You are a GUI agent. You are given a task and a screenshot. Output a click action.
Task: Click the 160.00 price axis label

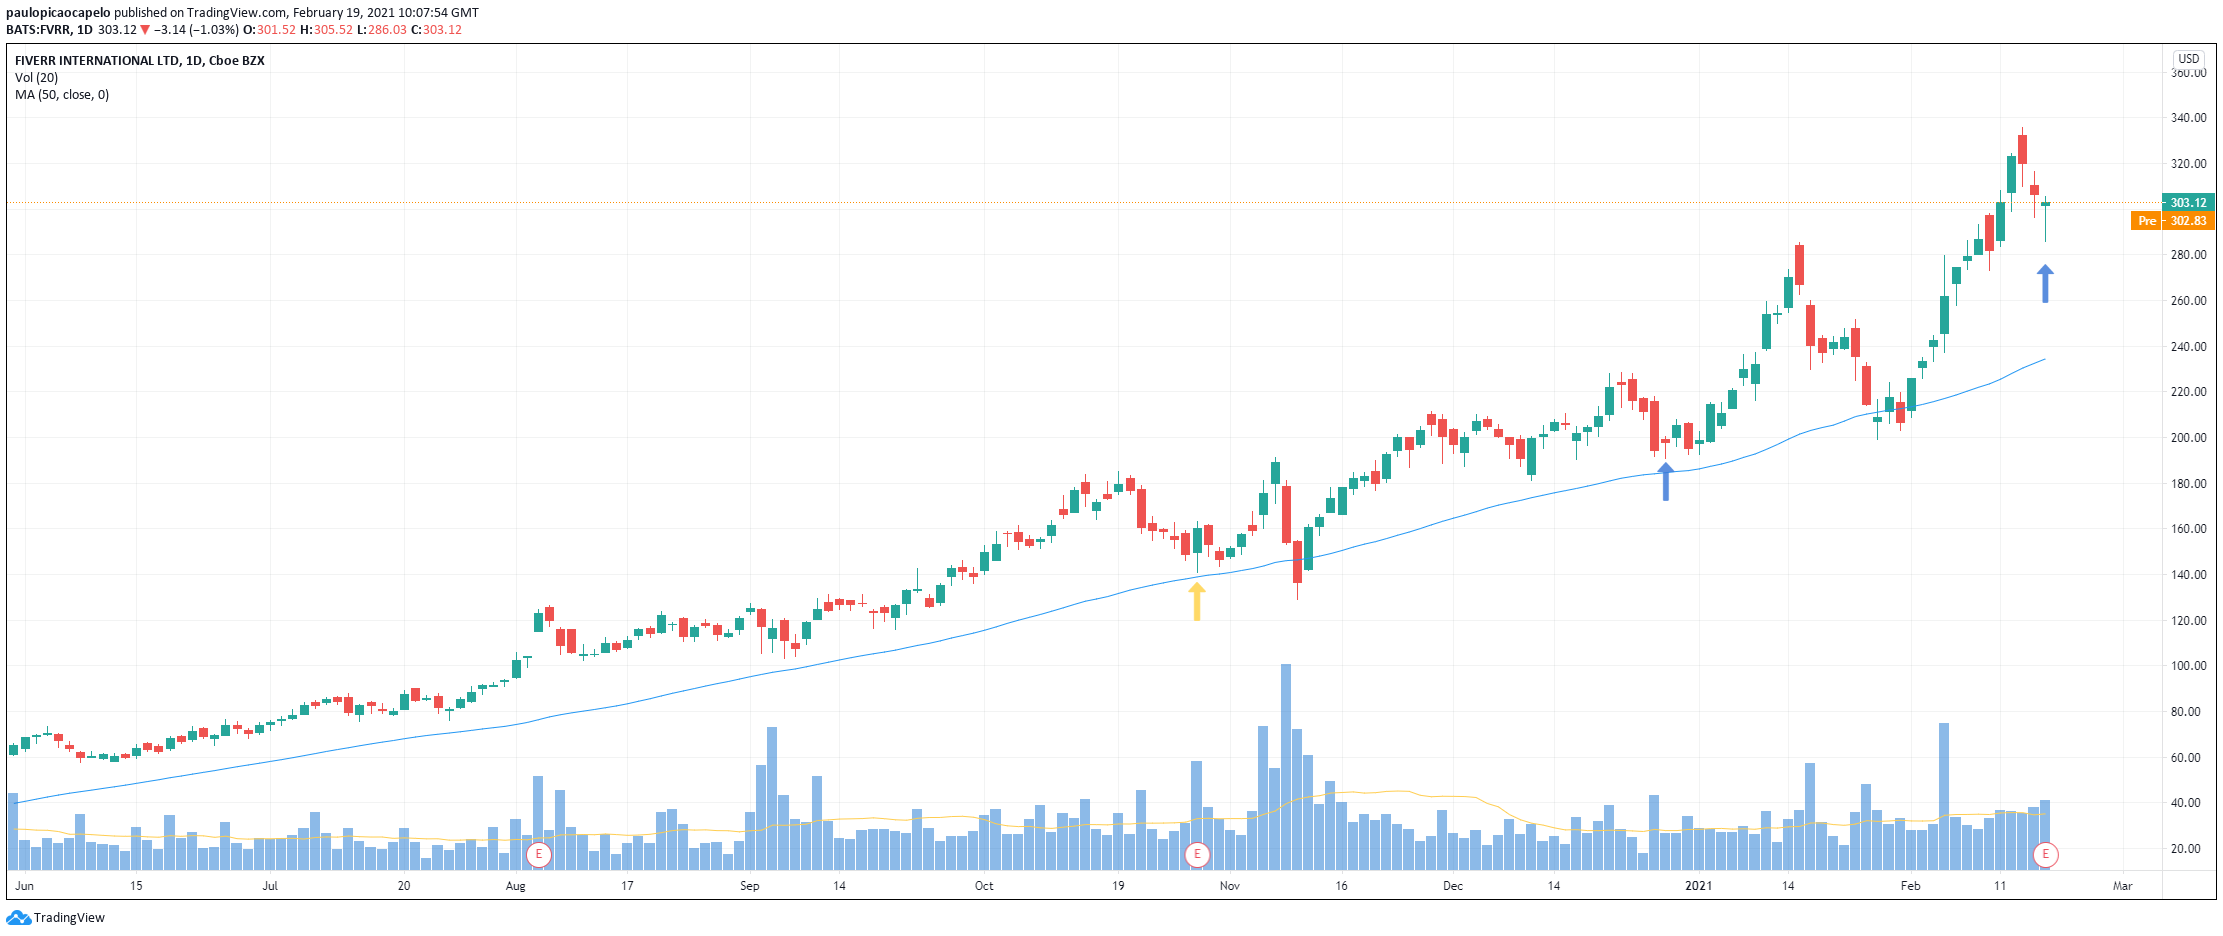coord(2188,529)
